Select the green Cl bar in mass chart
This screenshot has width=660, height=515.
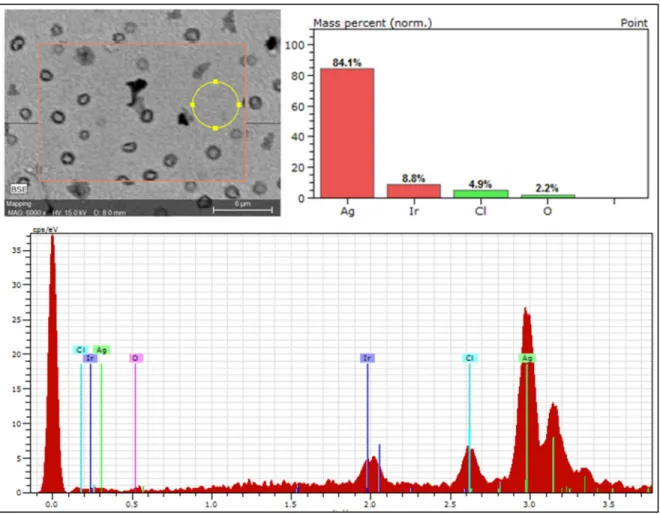[x=480, y=194]
